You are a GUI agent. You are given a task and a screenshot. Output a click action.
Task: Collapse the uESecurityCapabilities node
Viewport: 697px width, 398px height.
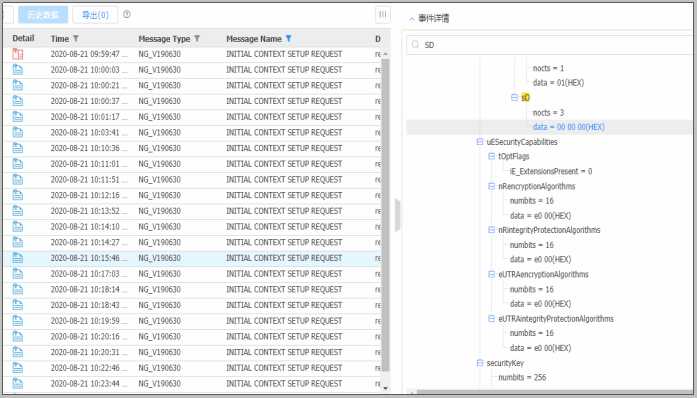(x=480, y=141)
